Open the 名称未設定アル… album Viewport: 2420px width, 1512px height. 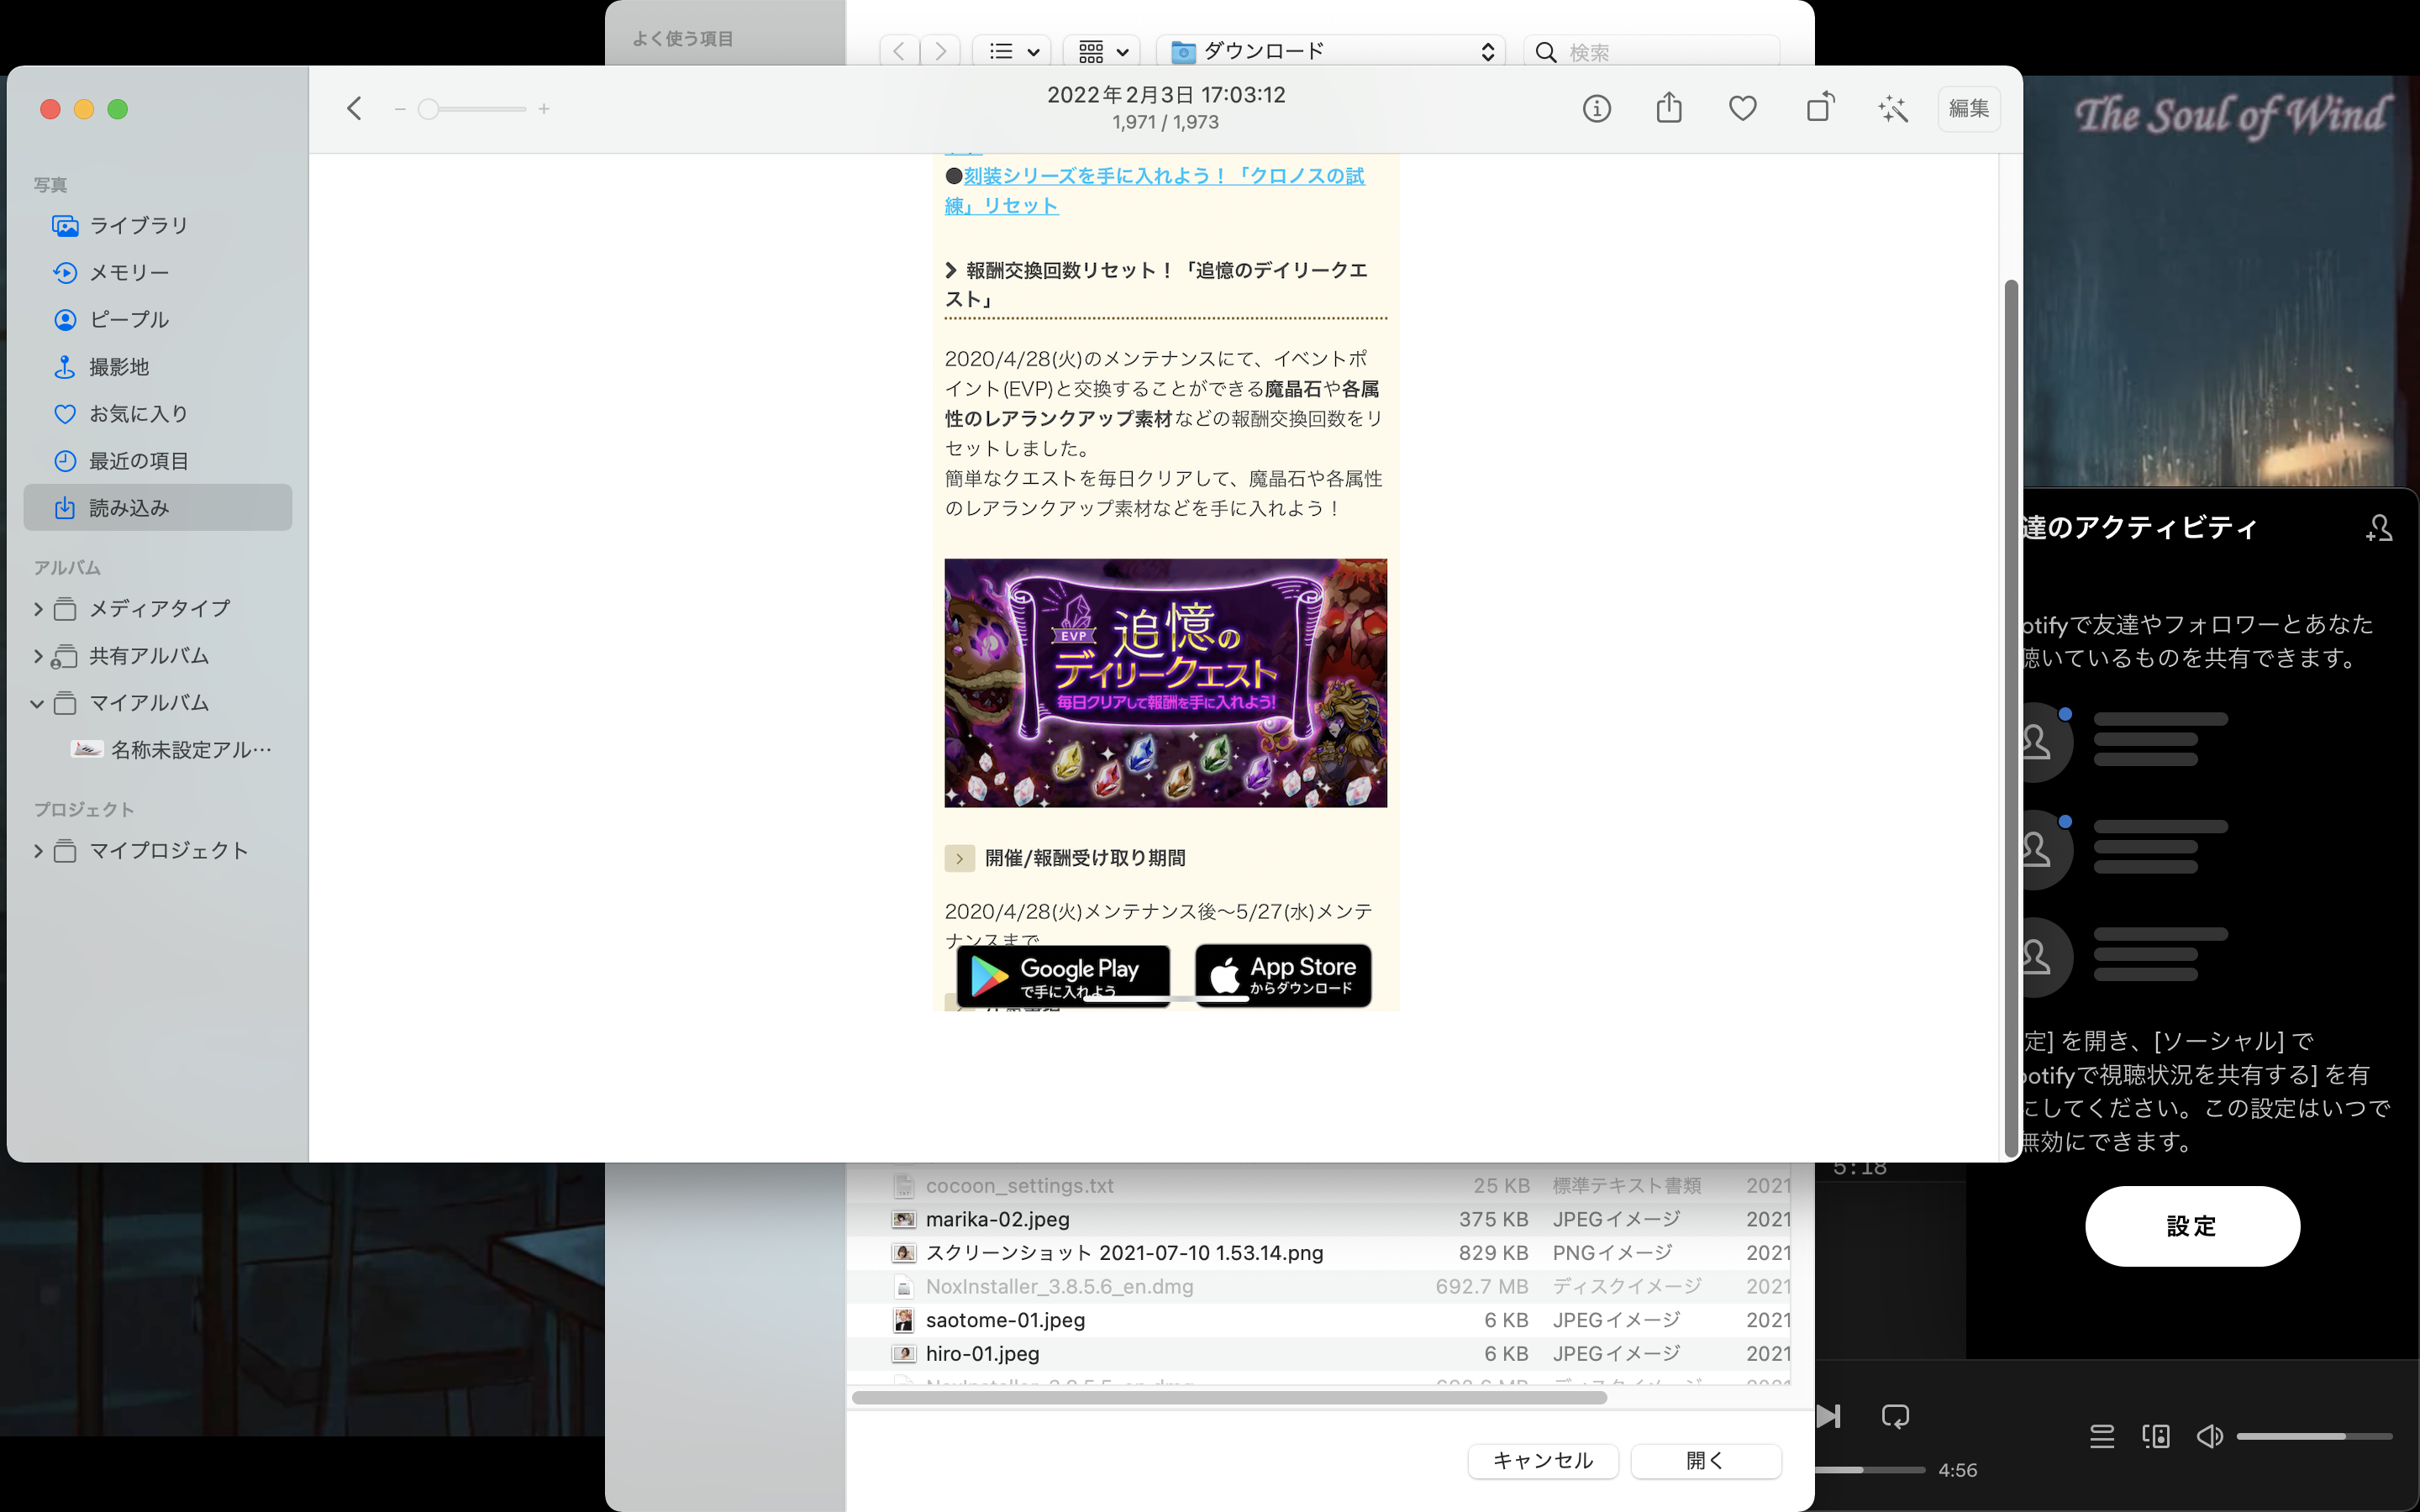coord(172,749)
